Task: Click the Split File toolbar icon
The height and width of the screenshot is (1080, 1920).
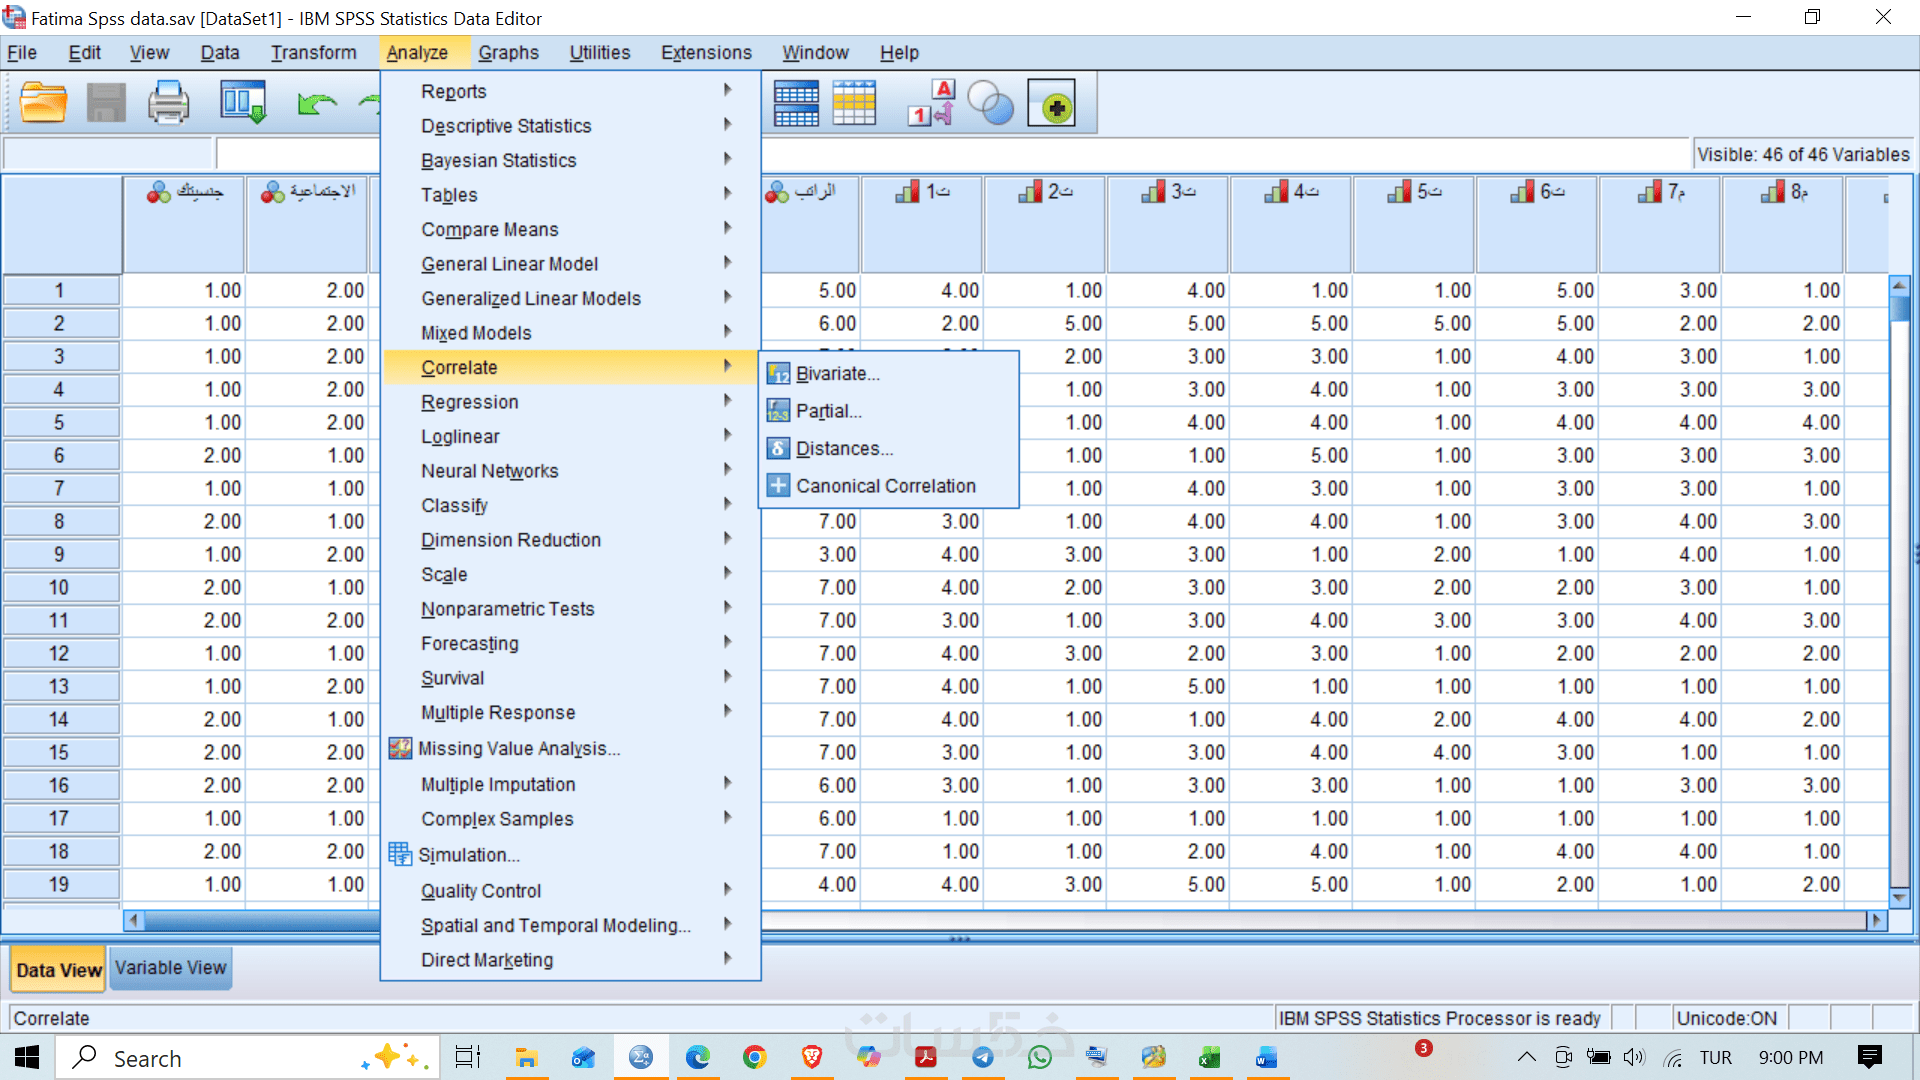Action: point(796,103)
